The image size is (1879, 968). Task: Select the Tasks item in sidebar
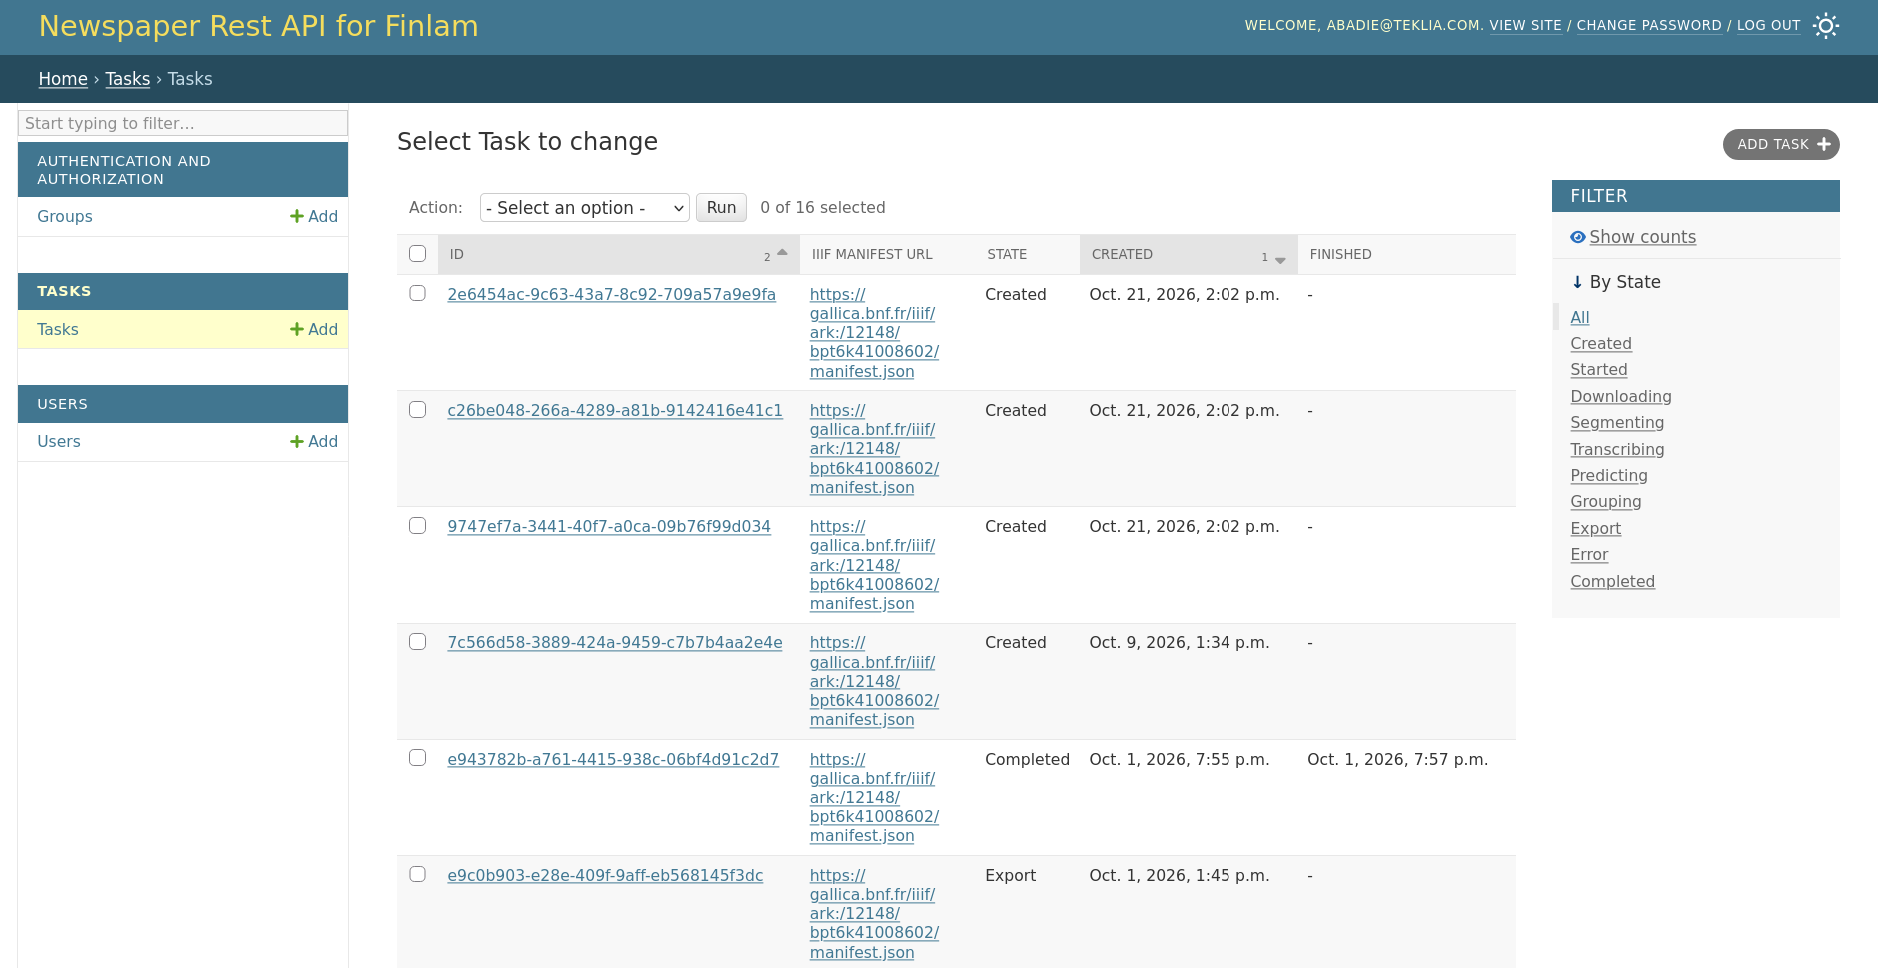click(x=58, y=329)
